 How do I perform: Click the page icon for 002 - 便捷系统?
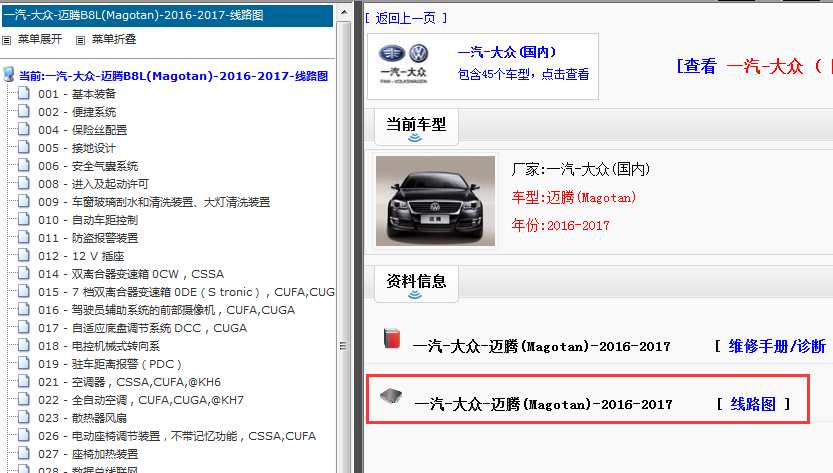coord(23,112)
